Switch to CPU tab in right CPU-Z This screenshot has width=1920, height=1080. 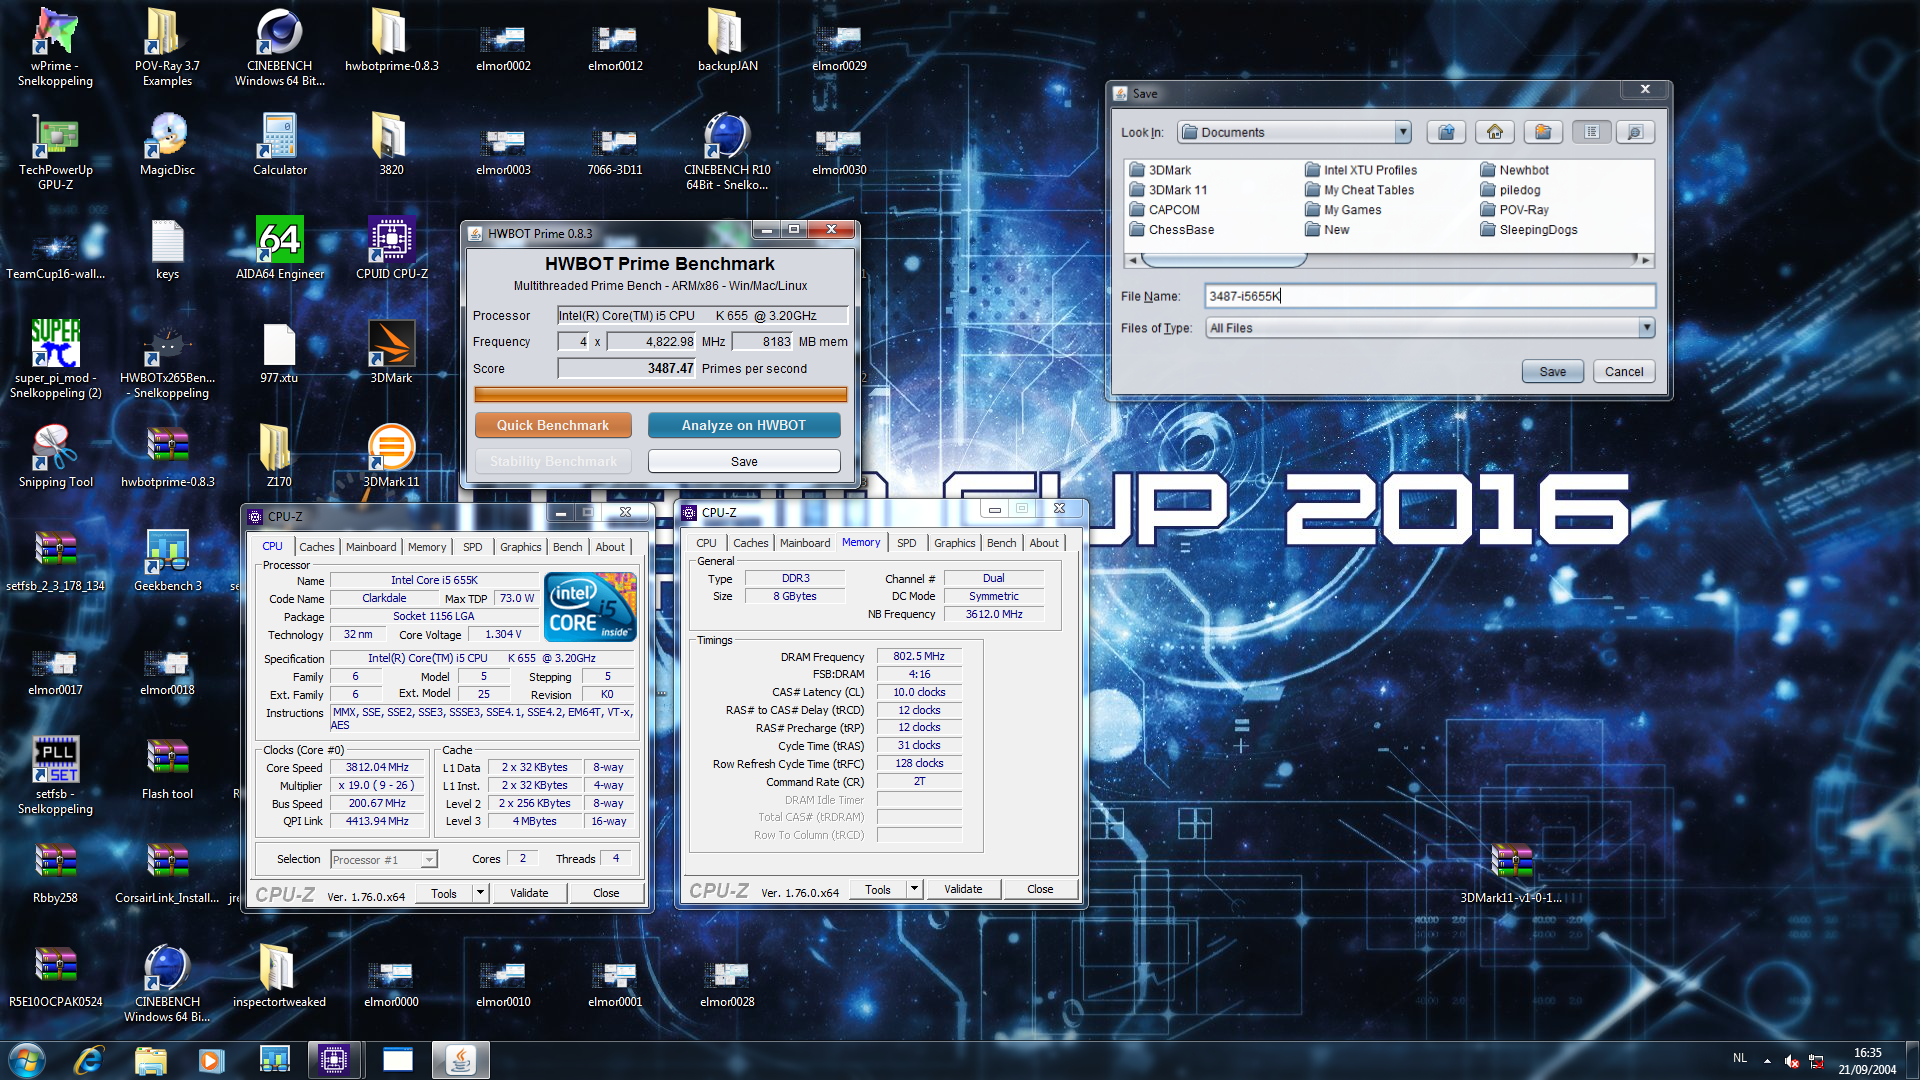click(706, 543)
